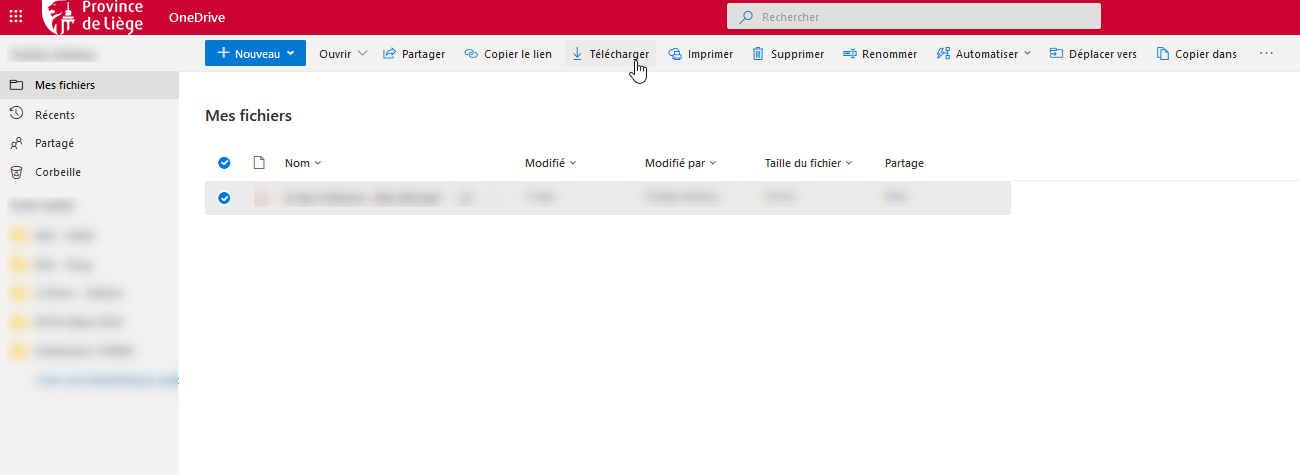Click the Télécharger download button
The image size is (1300, 475).
click(x=611, y=54)
